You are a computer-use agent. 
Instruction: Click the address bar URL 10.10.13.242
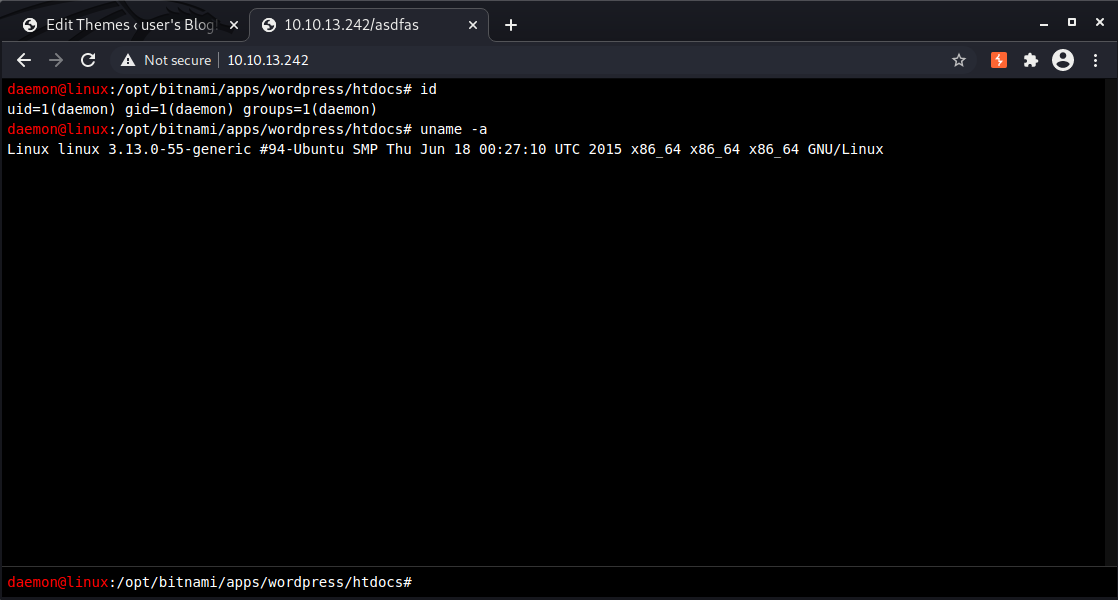point(268,61)
